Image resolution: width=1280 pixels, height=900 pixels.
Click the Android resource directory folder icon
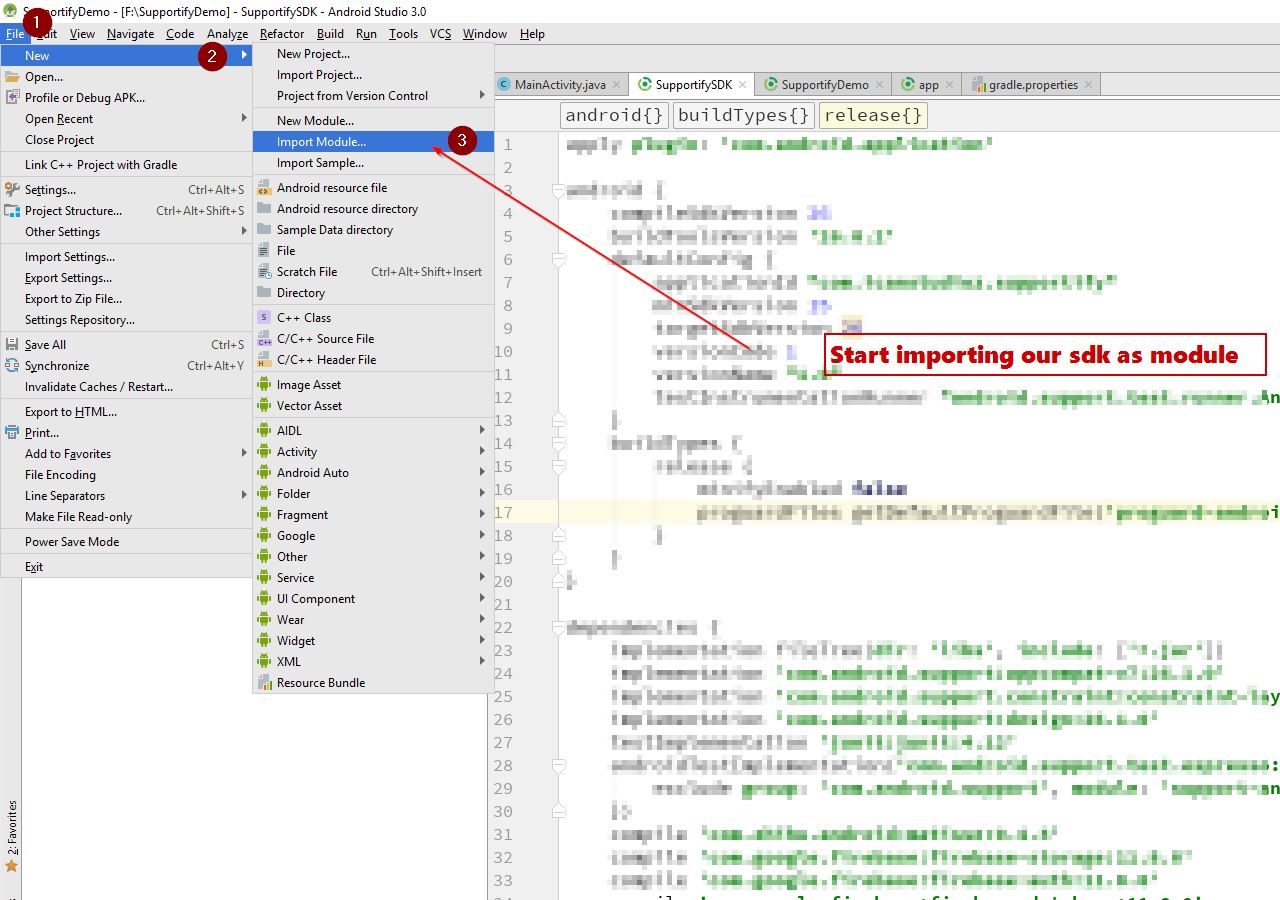pos(264,209)
